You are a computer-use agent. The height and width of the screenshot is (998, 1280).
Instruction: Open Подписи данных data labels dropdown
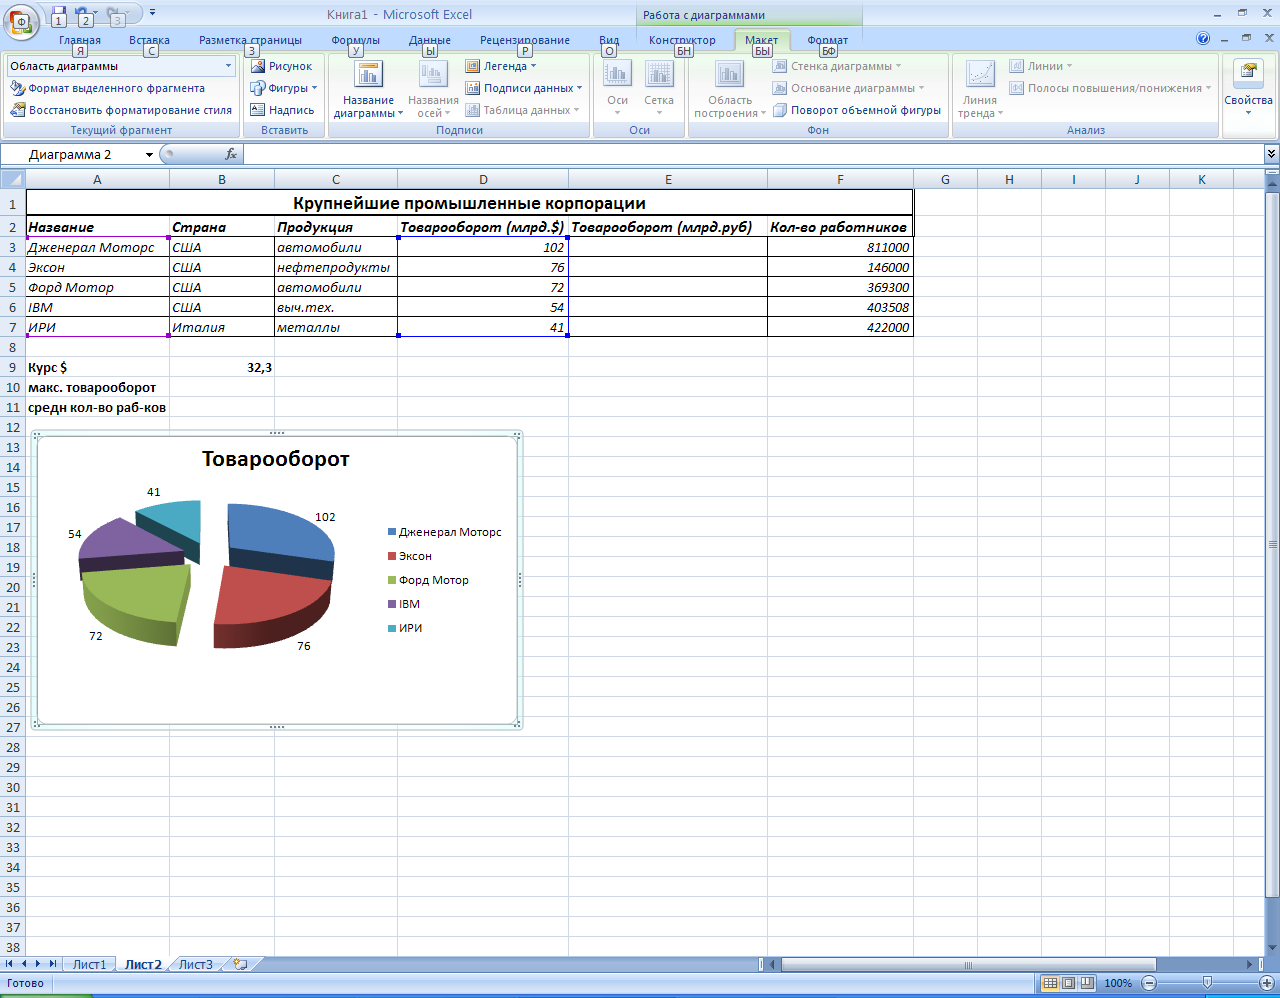[524, 88]
